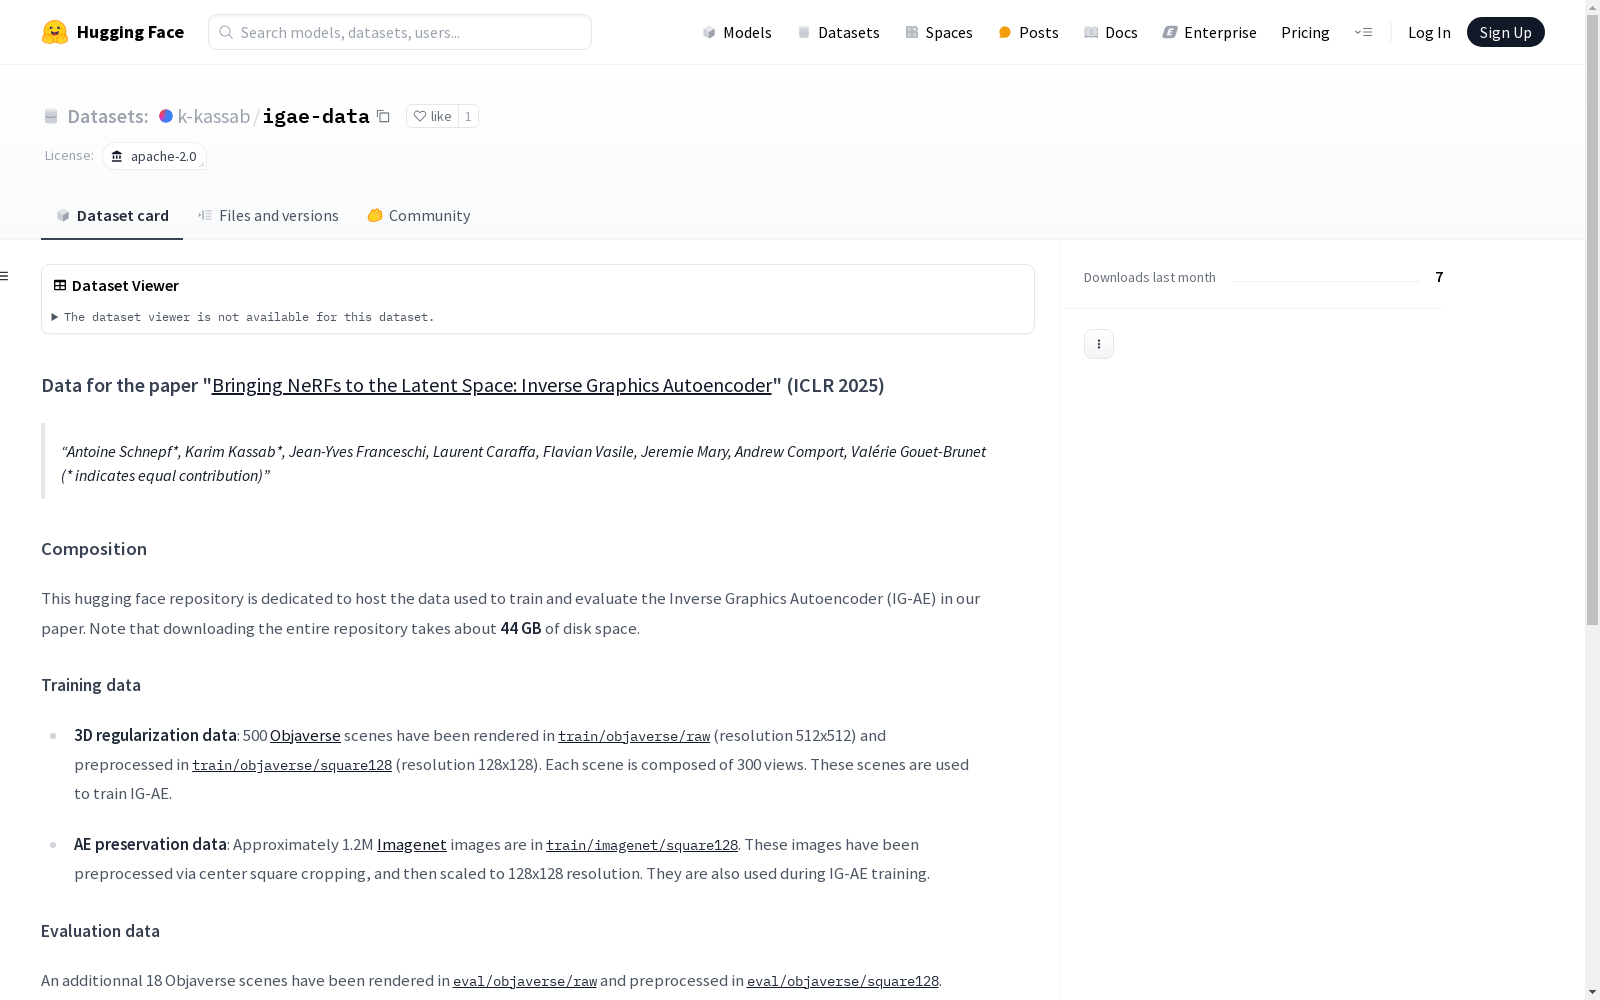Click the heart like button
Screen dimensions: 1600x1000
click(432, 116)
